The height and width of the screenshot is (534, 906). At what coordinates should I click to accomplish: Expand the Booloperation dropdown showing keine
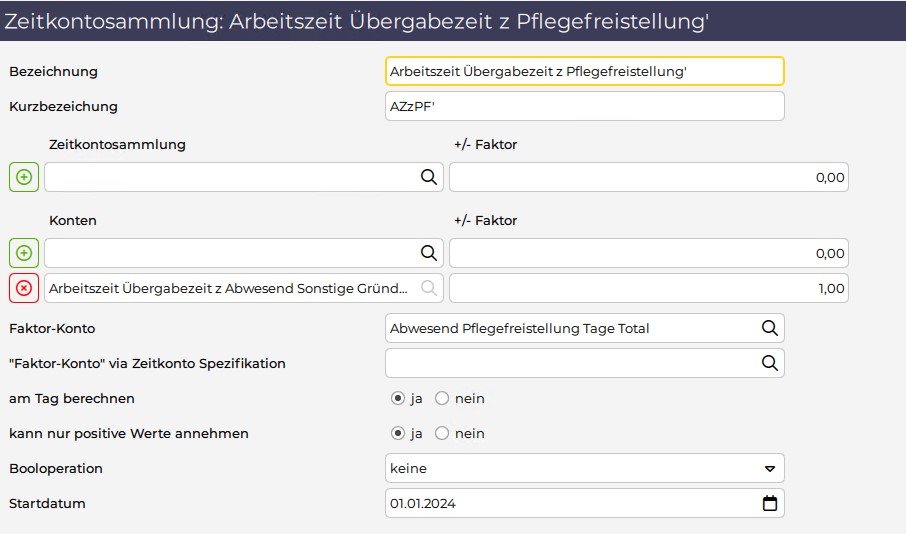pyautogui.click(x=585, y=468)
